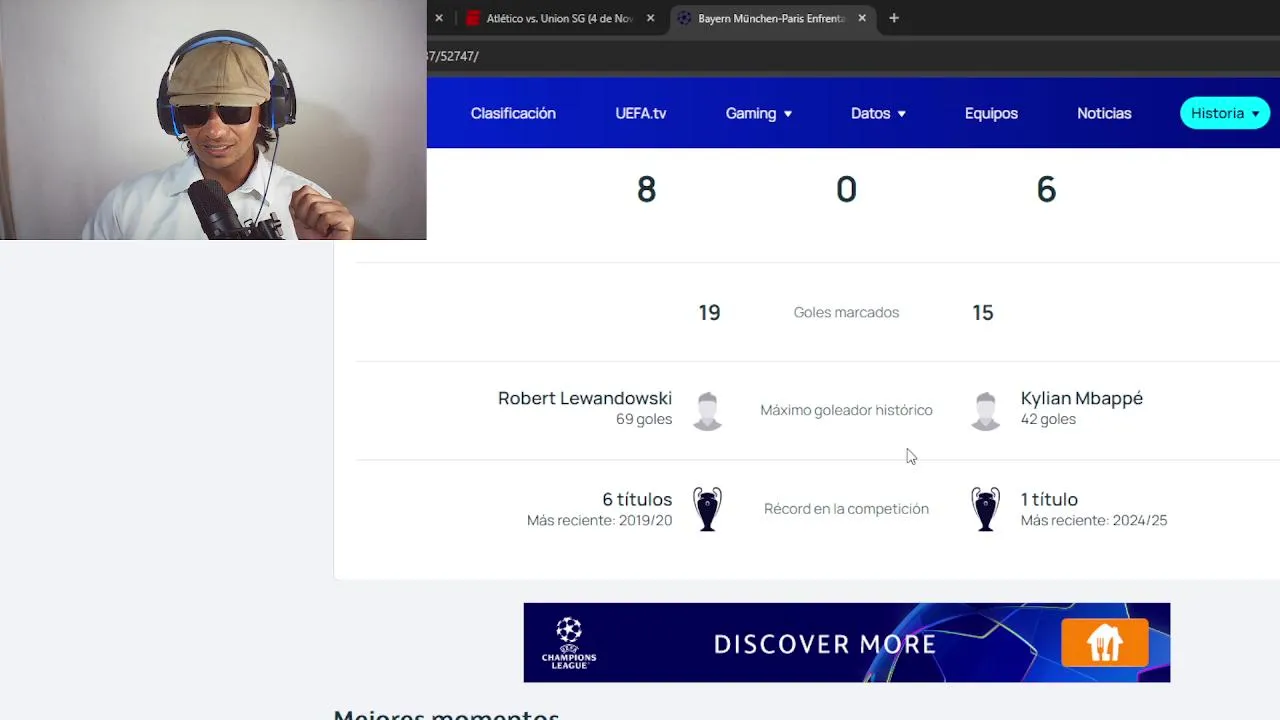Open the Clasificación nav item
Screen dimensions: 1280x720
click(x=513, y=113)
